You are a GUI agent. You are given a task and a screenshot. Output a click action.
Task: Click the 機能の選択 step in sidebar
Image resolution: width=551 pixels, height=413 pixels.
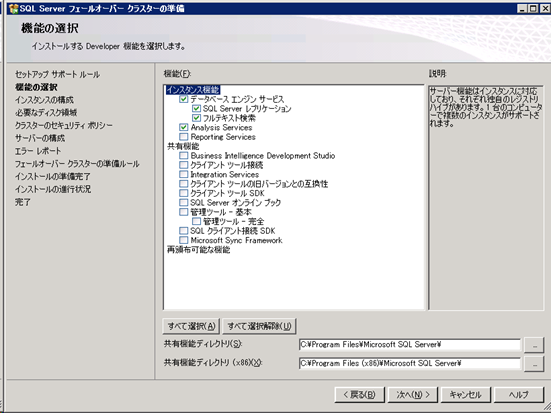tap(36, 87)
